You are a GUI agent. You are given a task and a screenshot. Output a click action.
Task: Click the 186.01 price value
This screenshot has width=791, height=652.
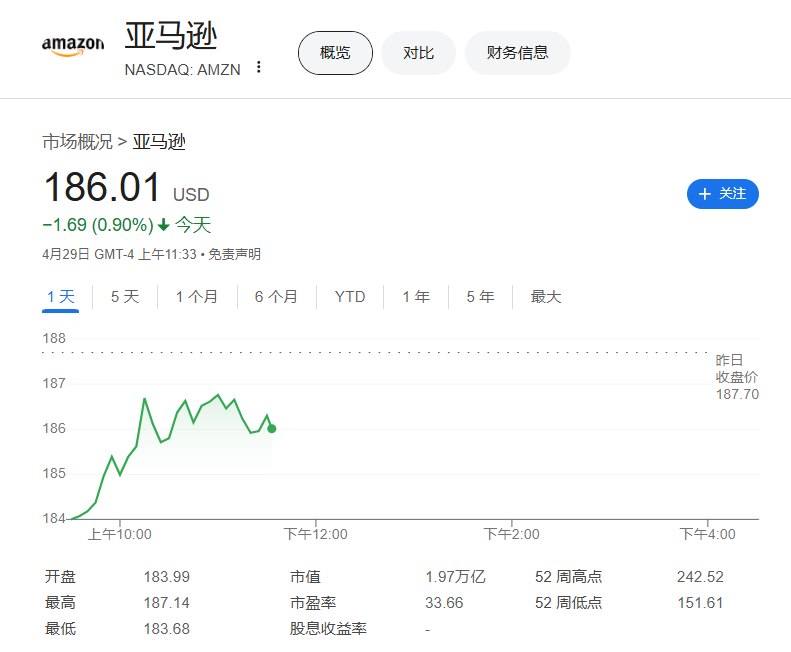102,187
